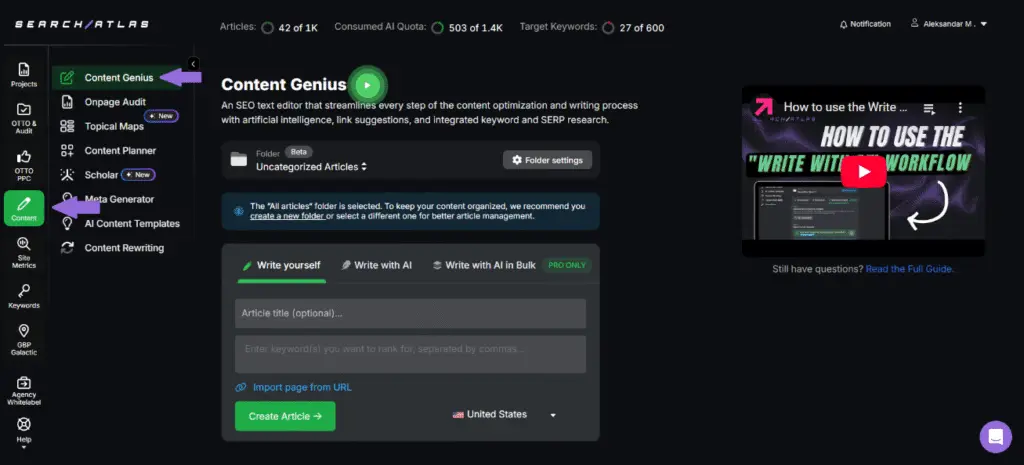Switch to the Write with AI tab
Image resolution: width=1024 pixels, height=465 pixels.
tap(376, 265)
